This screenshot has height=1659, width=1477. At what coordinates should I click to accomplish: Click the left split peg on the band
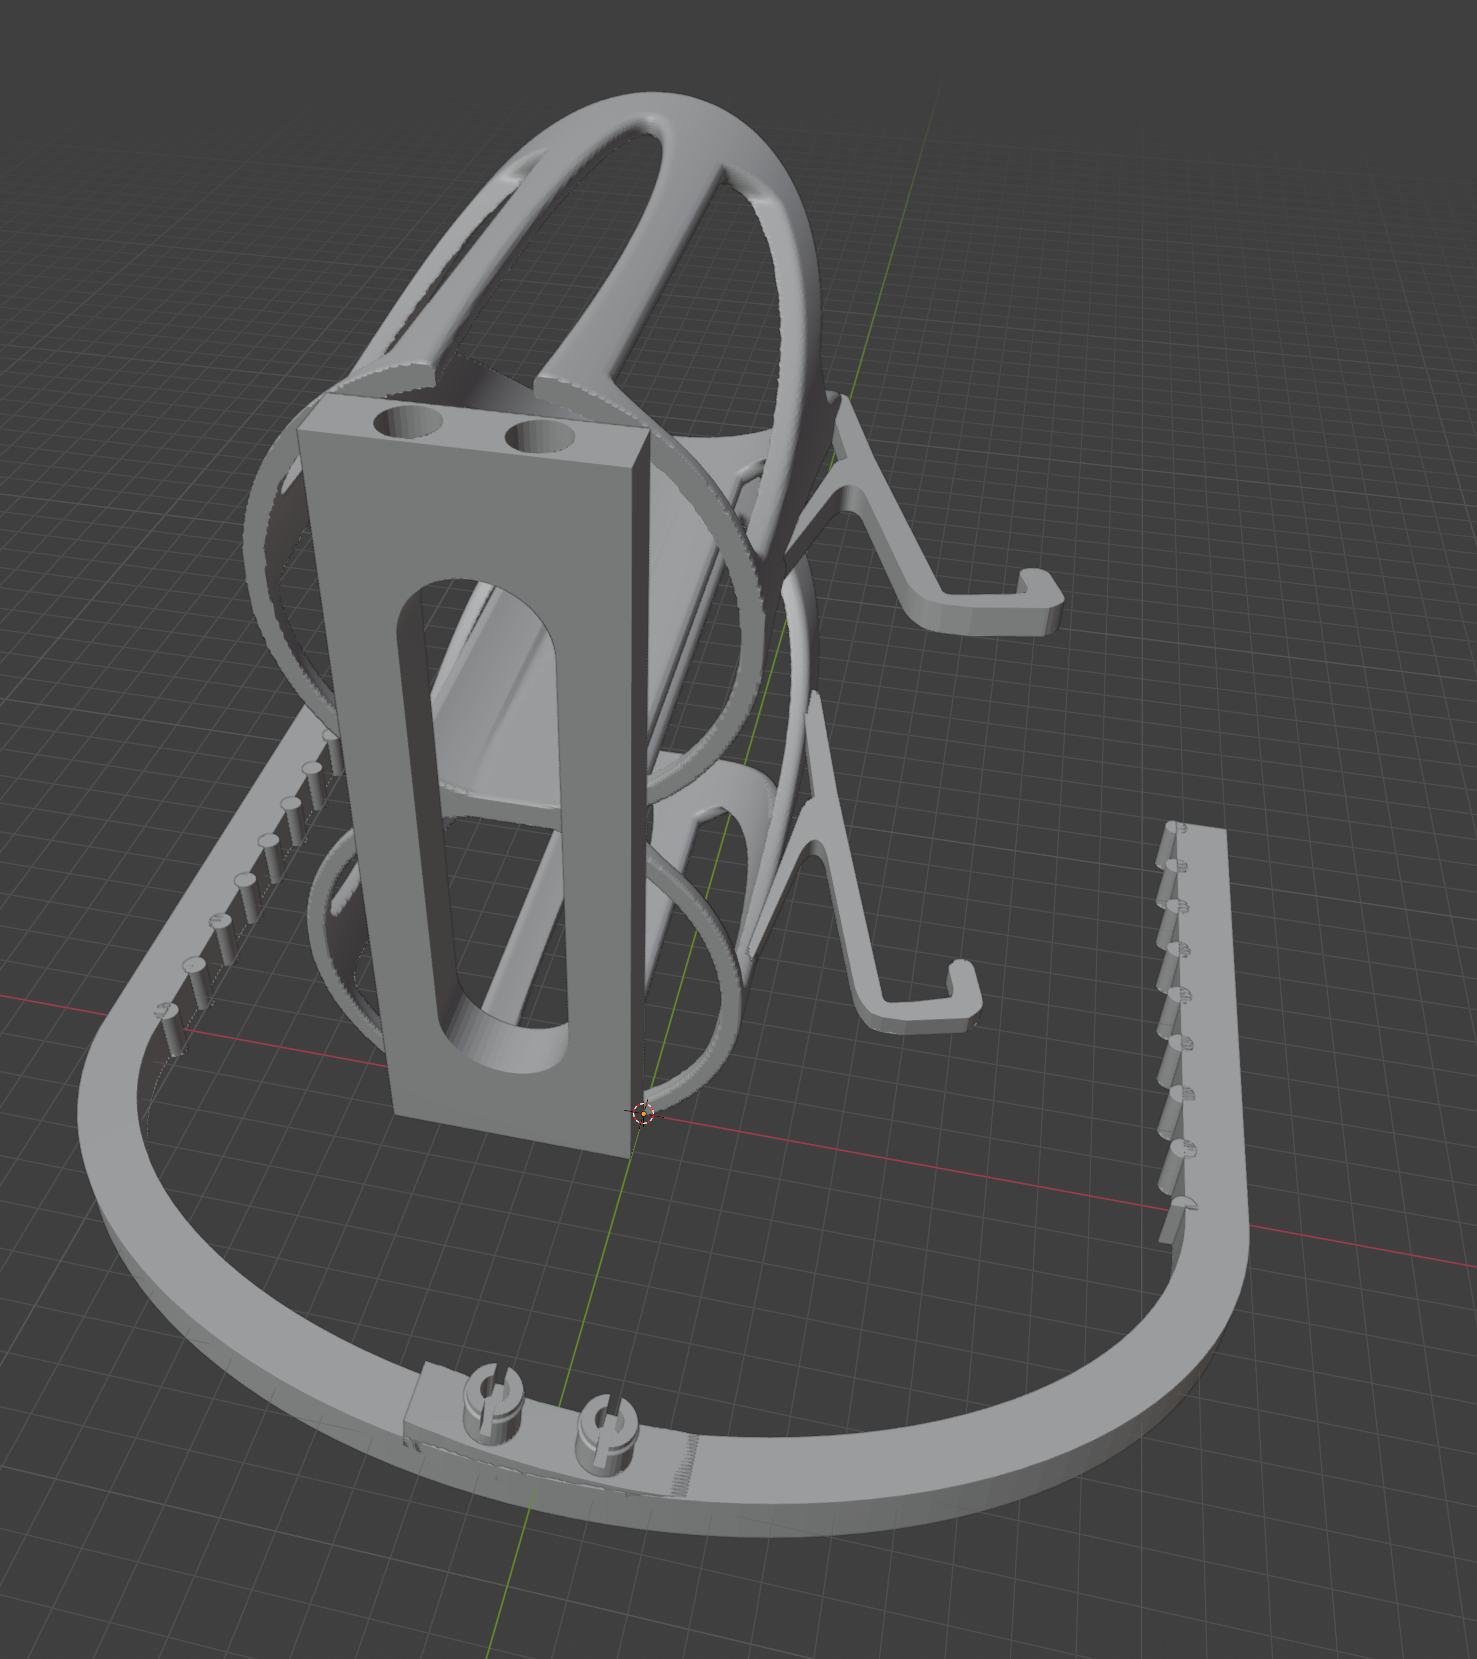[x=494, y=1402]
